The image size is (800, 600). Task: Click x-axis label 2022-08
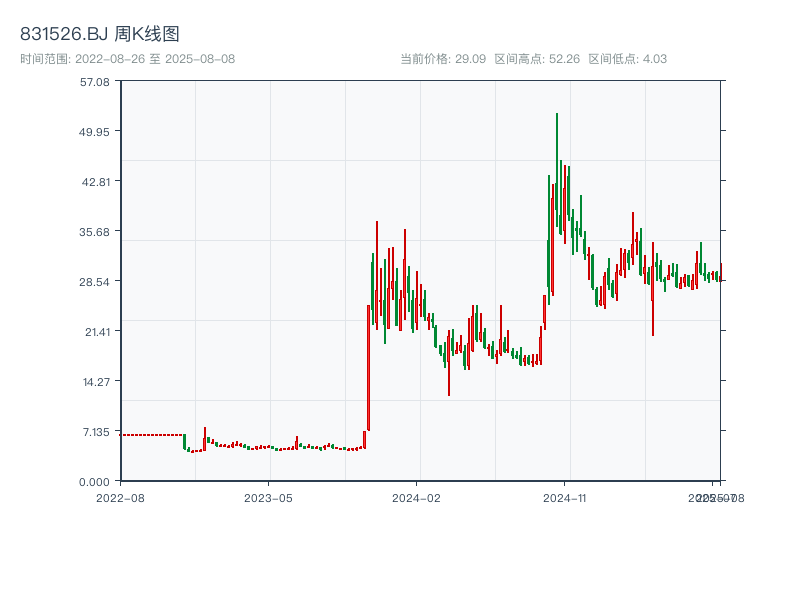(x=120, y=498)
